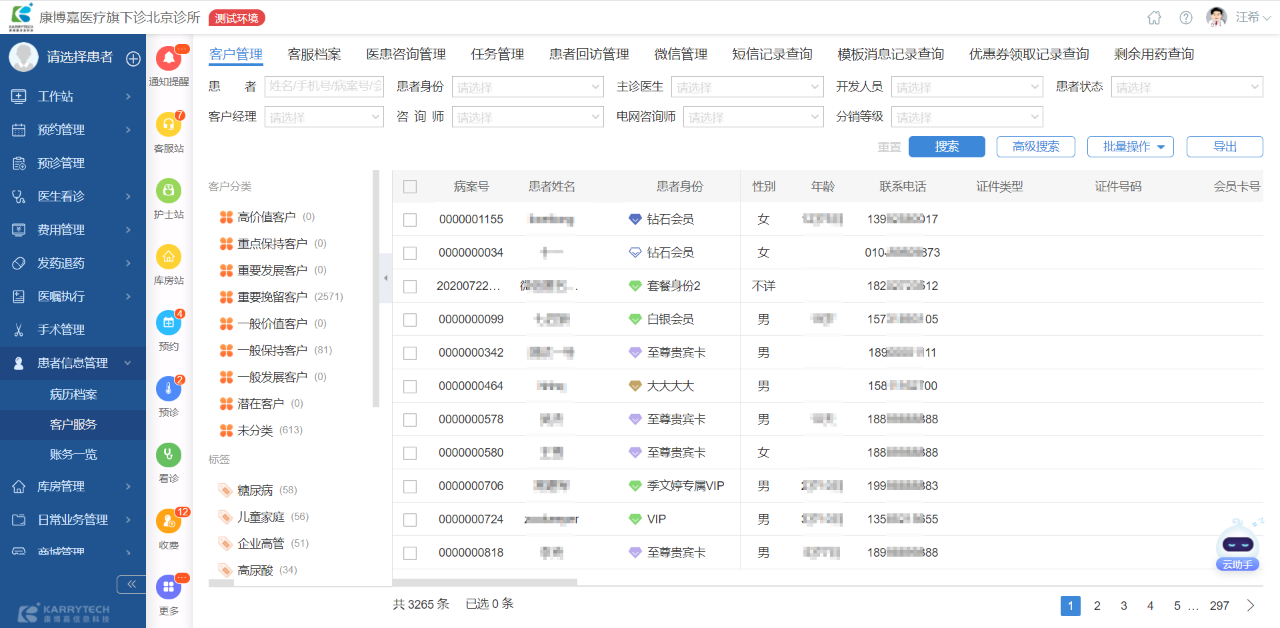The image size is (1280, 628).
Task: Expand the 批量操作 dropdown button
Action: tap(1130, 147)
